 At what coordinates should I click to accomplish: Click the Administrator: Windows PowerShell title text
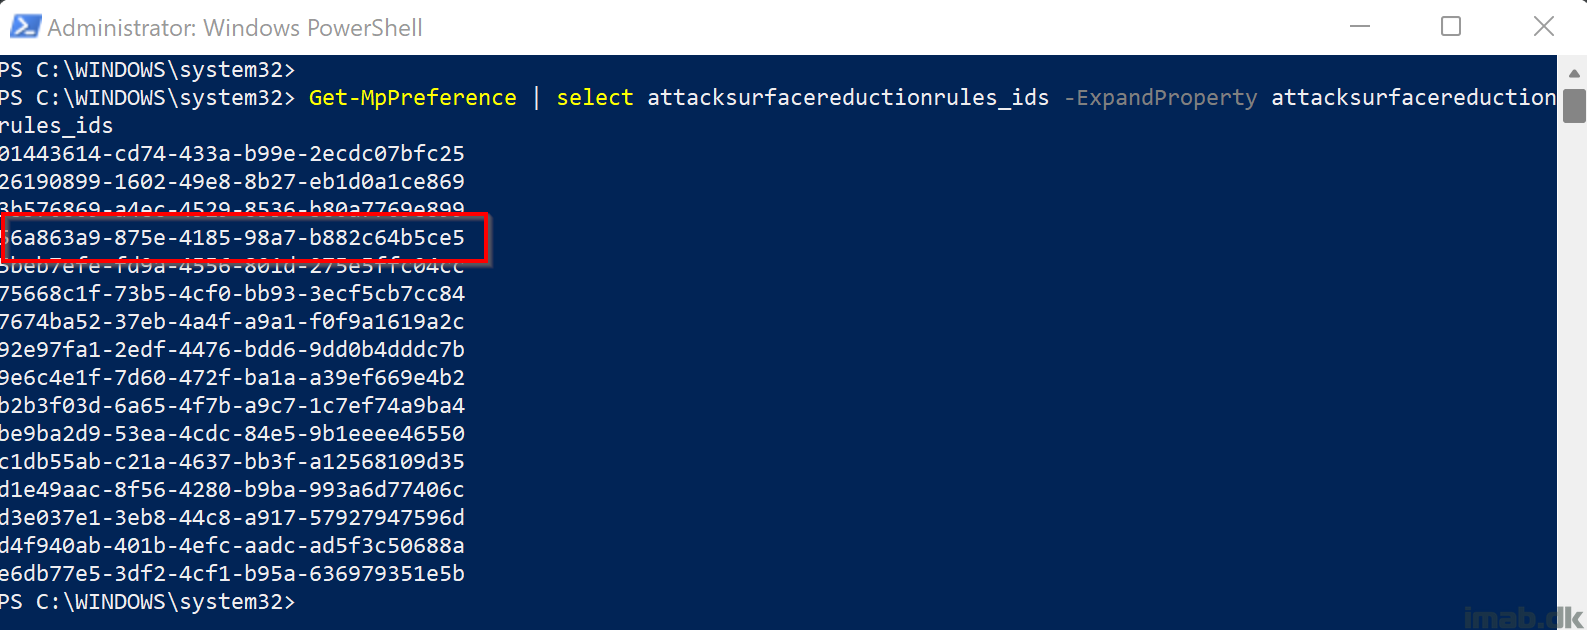tap(235, 28)
